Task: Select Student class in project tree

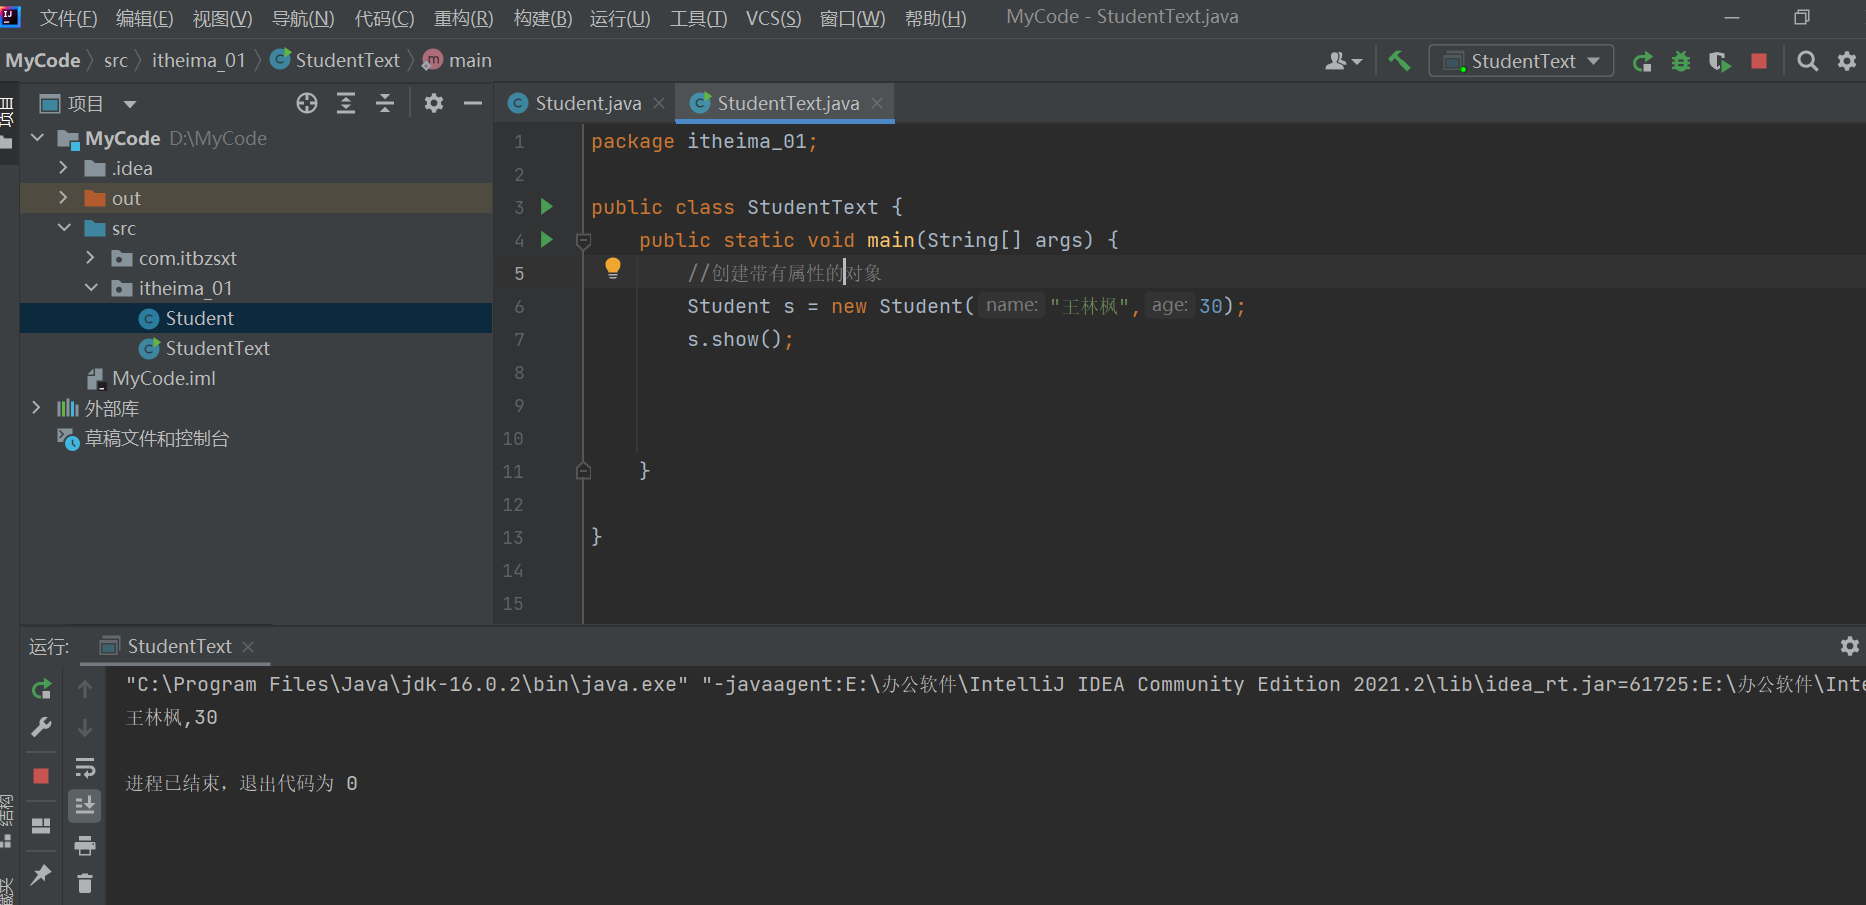Action: 199,318
